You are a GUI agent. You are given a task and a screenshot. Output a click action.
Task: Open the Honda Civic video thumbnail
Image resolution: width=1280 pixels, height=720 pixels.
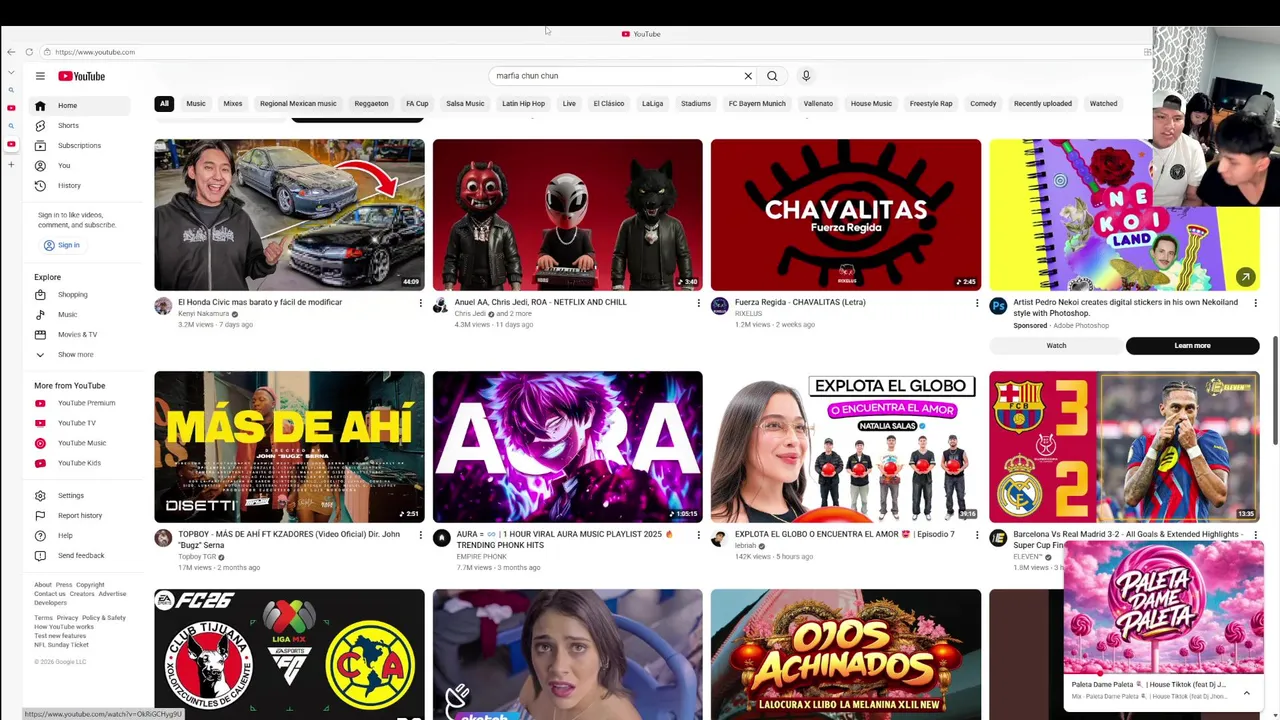pyautogui.click(x=289, y=215)
